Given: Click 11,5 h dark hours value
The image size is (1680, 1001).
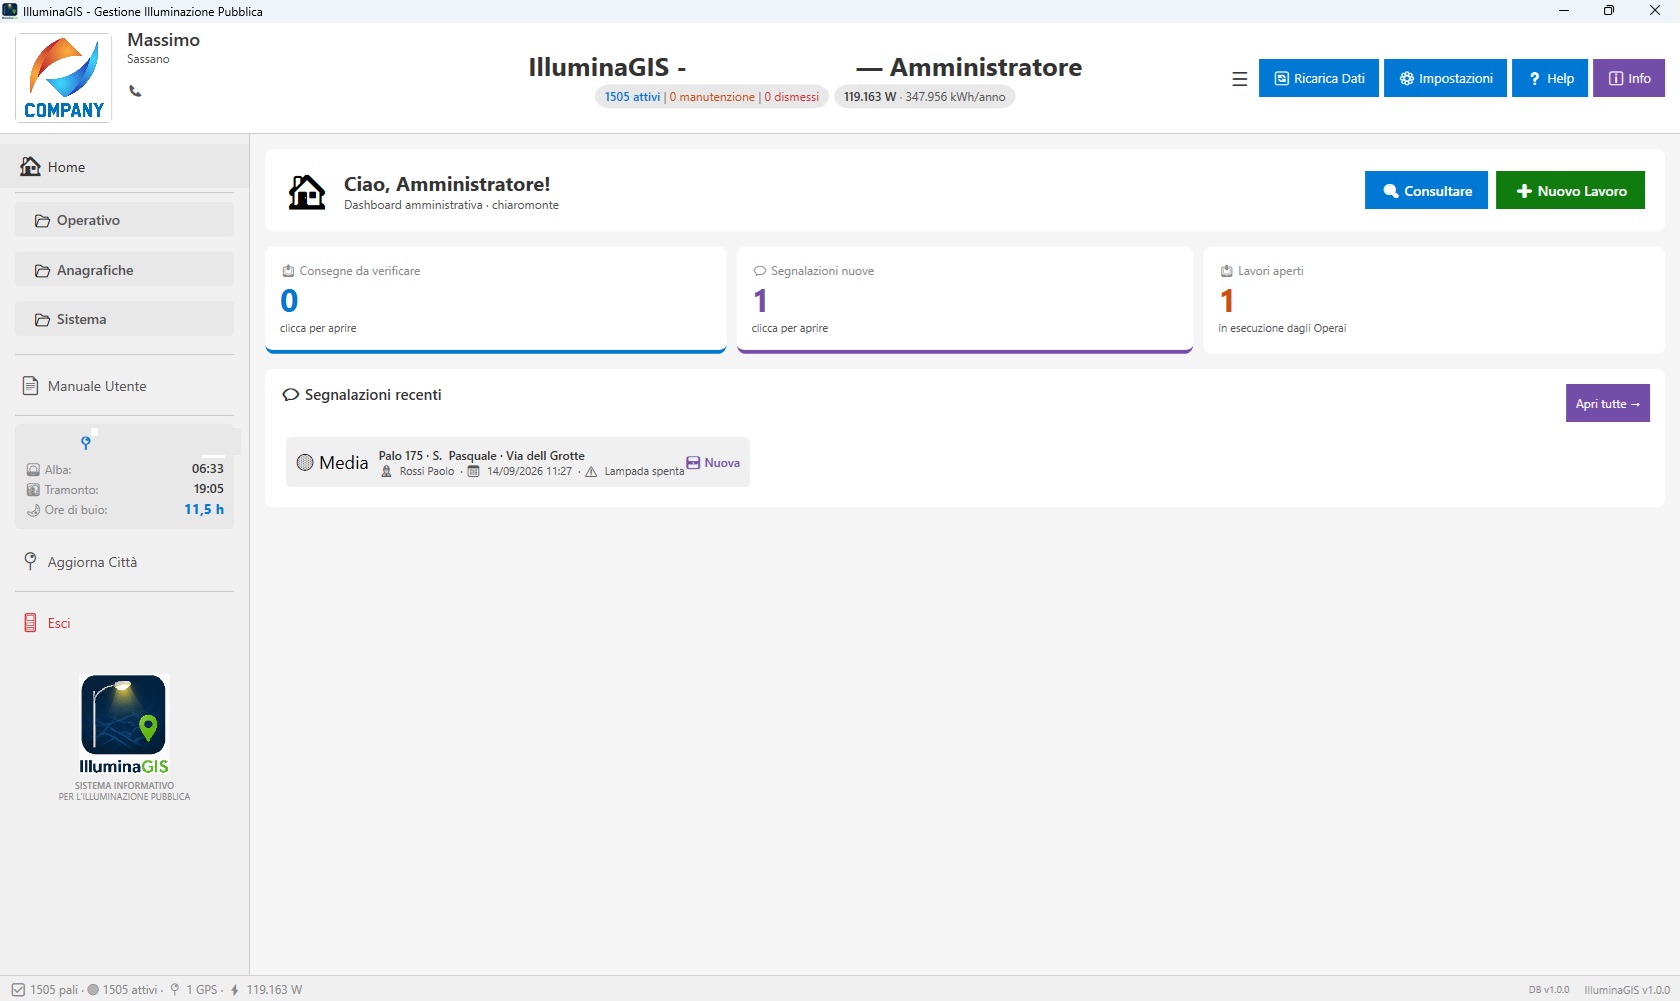Looking at the screenshot, I should click(x=204, y=510).
